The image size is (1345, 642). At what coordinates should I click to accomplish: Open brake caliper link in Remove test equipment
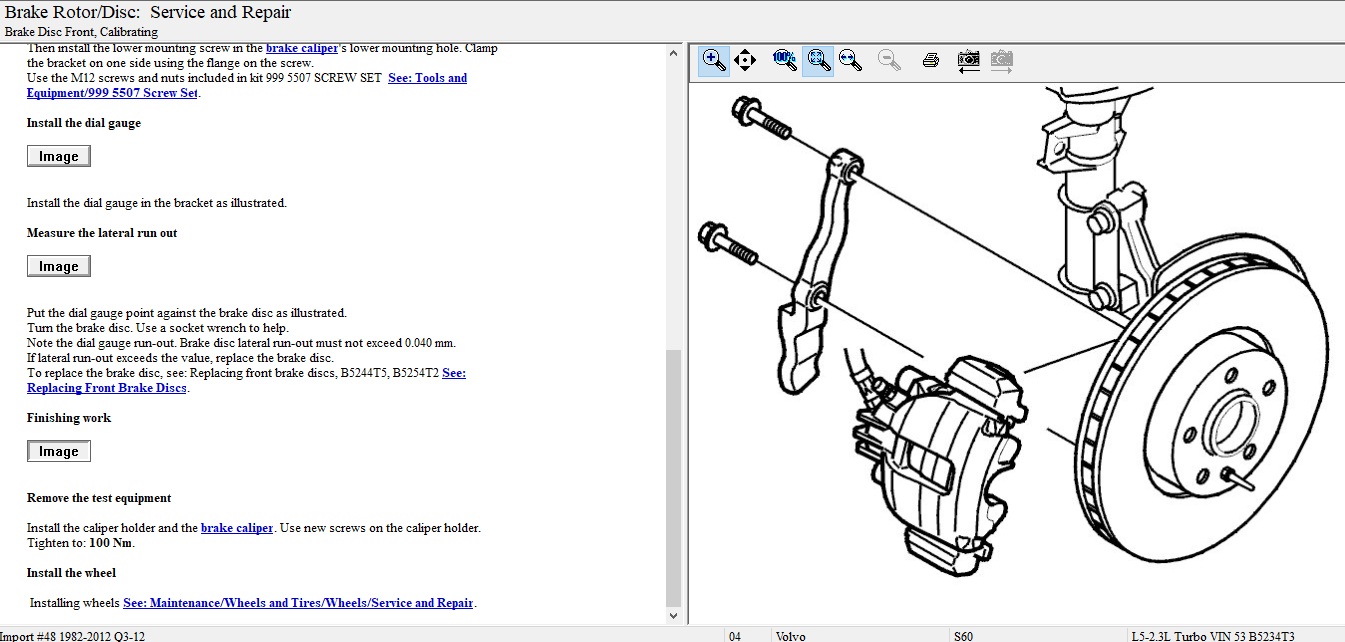point(237,528)
